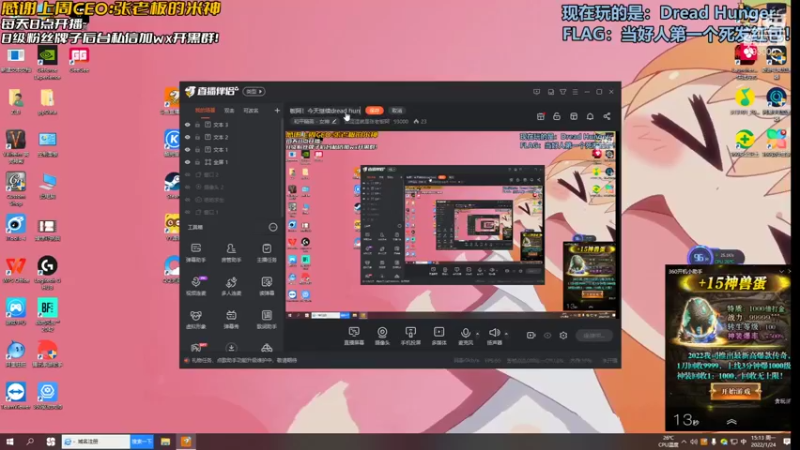Toggle preview visibility eye in bottom bar
The width and height of the screenshot is (800, 450).
[x=547, y=335]
